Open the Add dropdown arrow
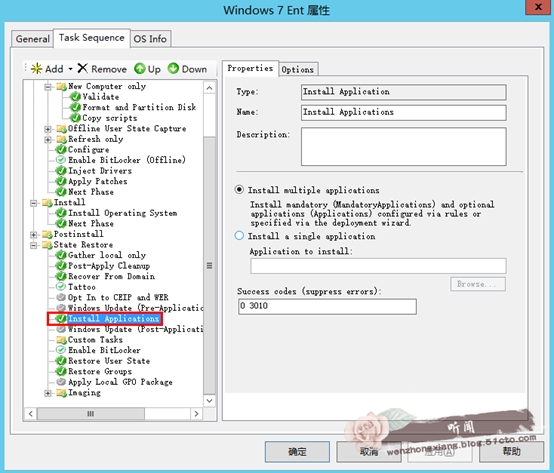Image resolution: width=554 pixels, height=473 pixels. [x=70, y=69]
